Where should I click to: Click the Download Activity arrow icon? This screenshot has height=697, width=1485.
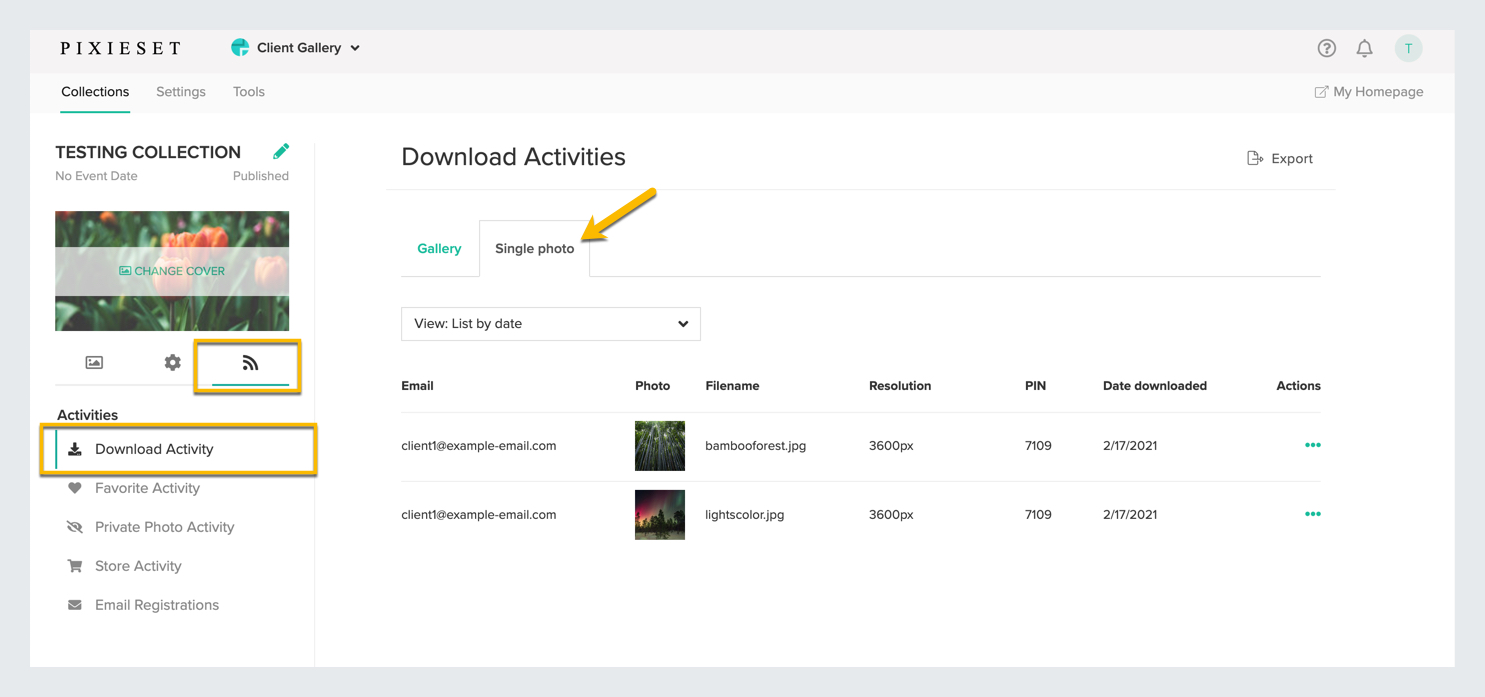(x=75, y=449)
